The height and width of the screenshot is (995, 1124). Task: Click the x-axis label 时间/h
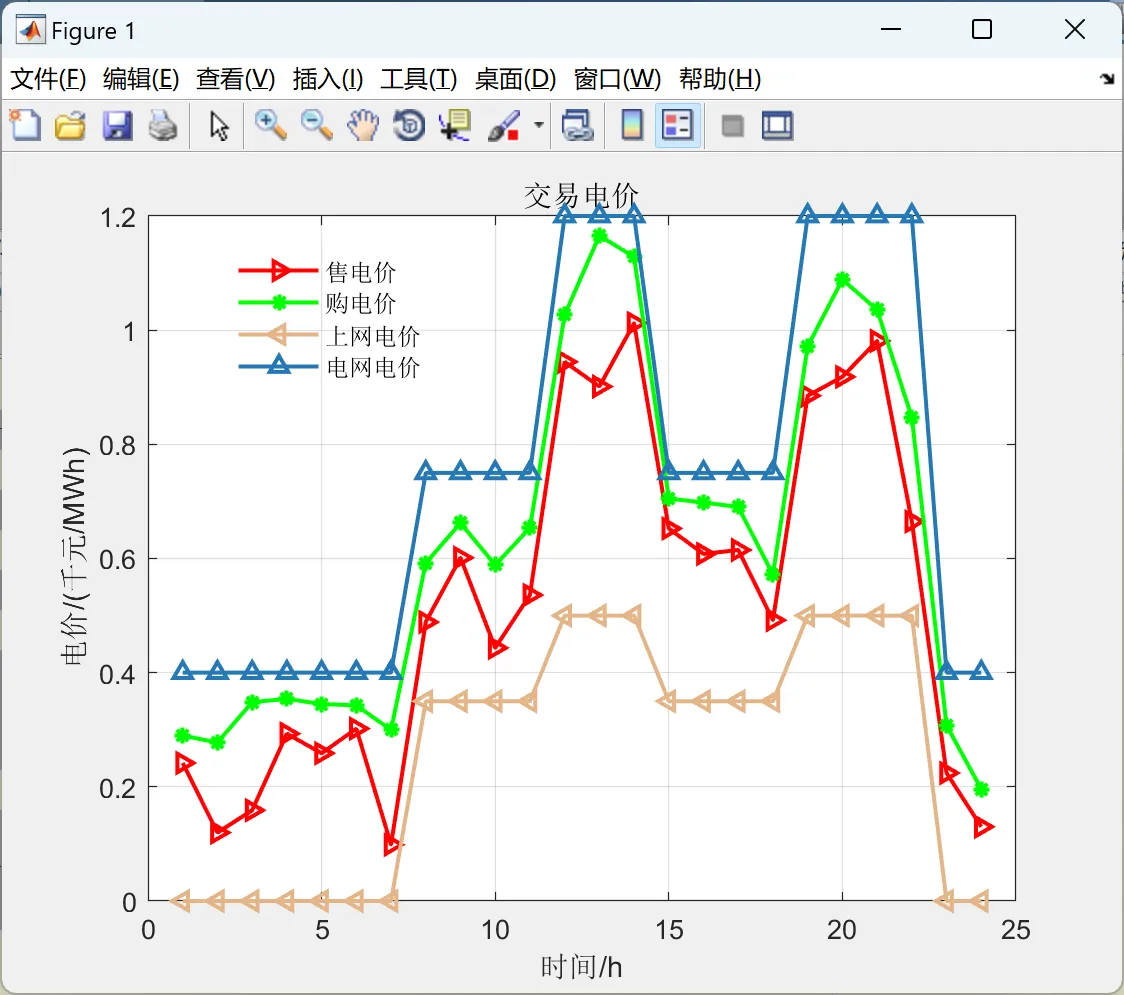581,967
